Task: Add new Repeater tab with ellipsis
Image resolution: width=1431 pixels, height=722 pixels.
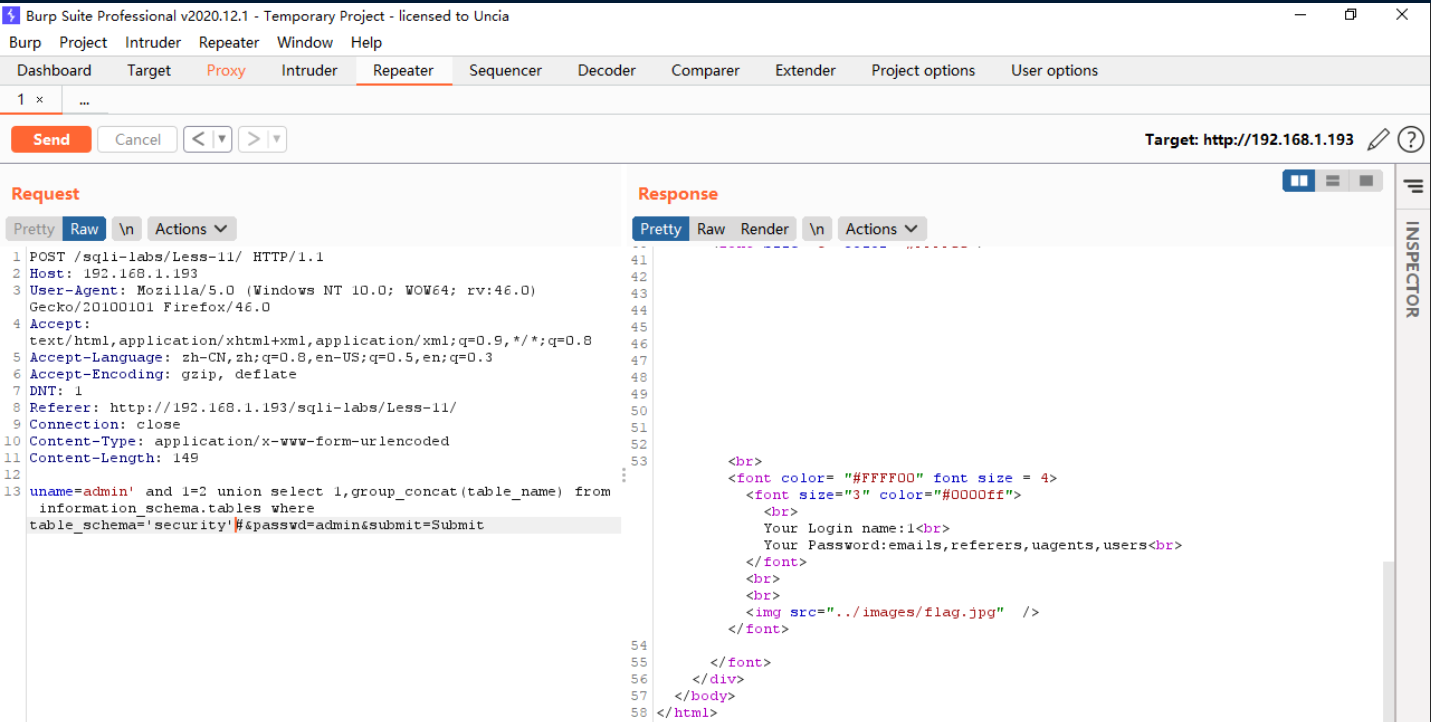Action: click(84, 100)
